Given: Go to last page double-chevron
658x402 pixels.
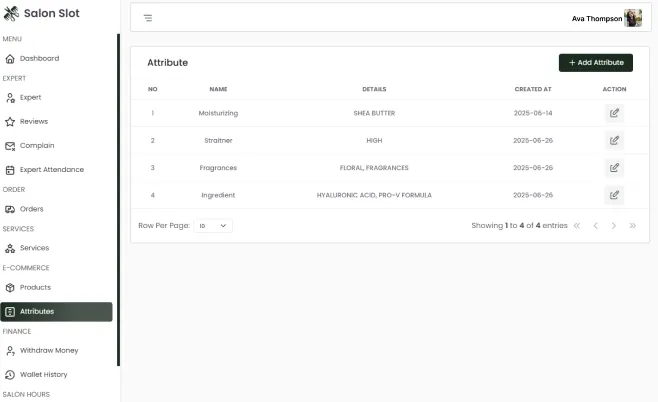Looking at the screenshot, I should coord(632,226).
